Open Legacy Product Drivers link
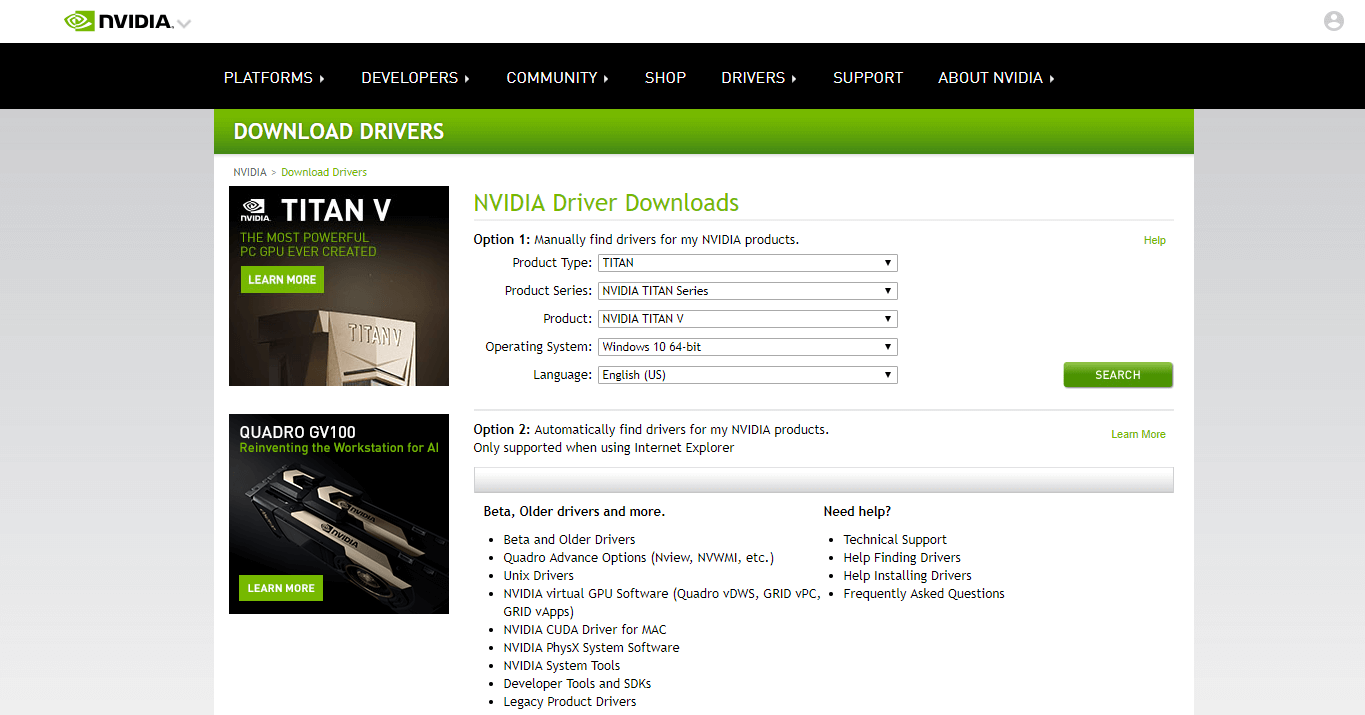Viewport: 1365px width, 715px height. pyautogui.click(x=569, y=701)
